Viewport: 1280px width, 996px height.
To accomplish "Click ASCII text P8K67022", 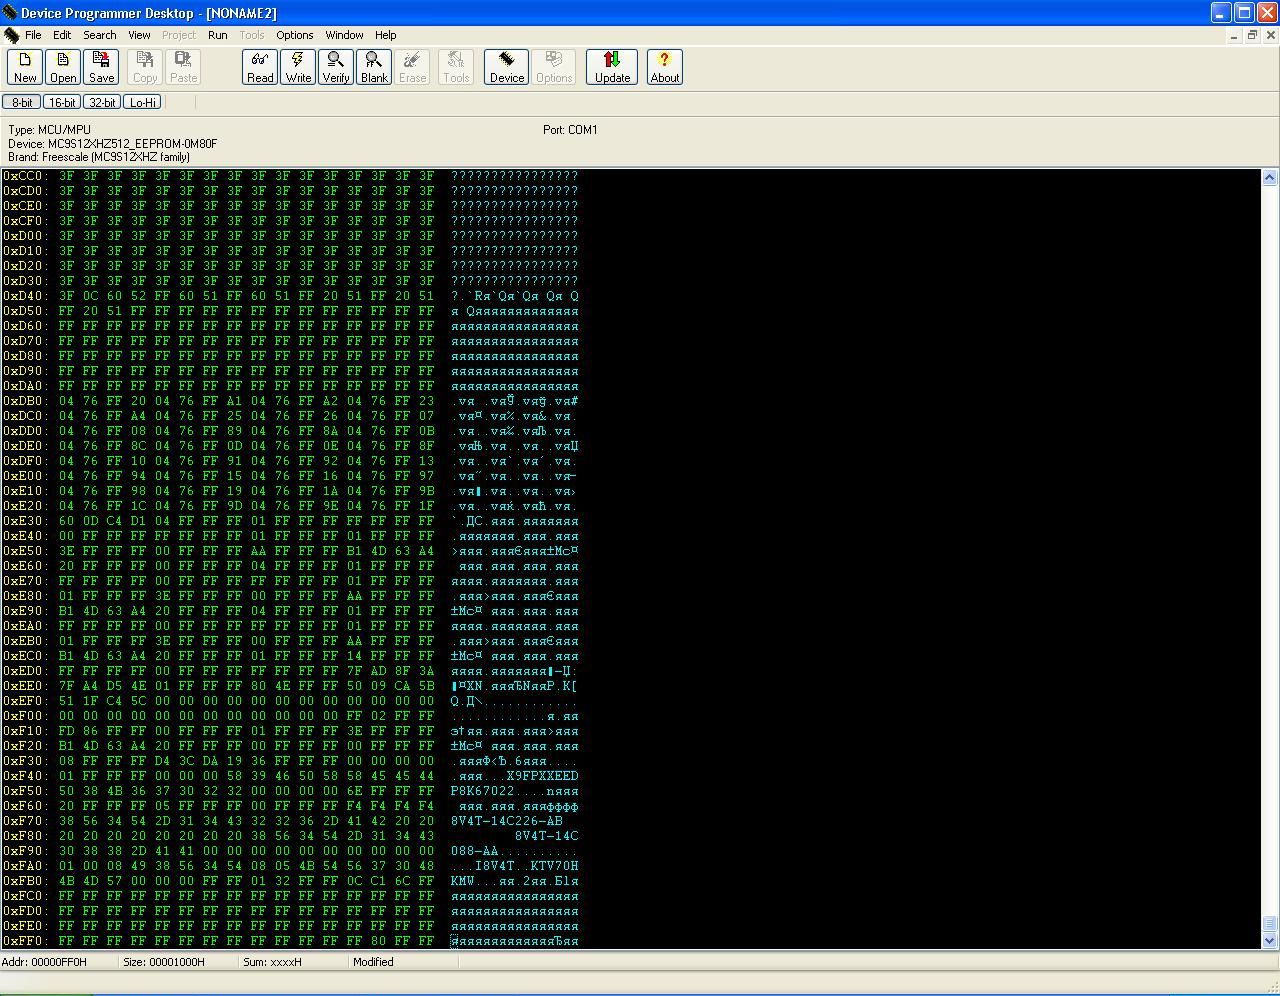I will pos(483,791).
